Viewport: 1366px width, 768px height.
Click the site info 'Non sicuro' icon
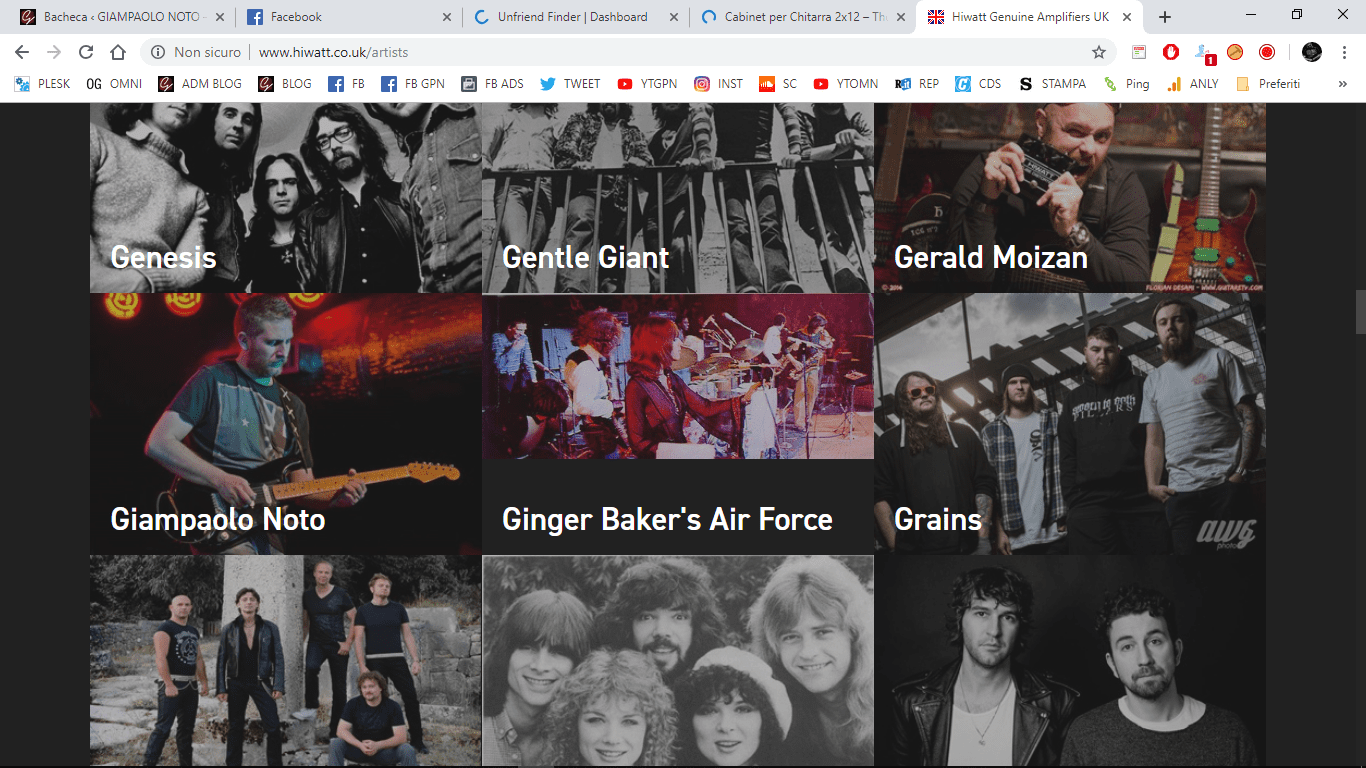[x=158, y=52]
